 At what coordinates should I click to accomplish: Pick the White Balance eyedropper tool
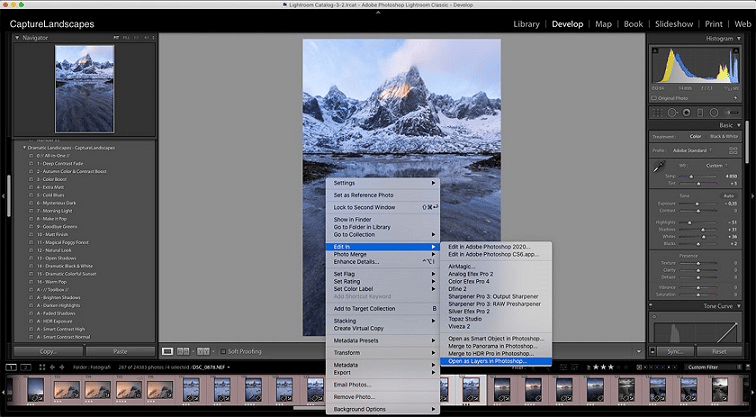click(657, 168)
